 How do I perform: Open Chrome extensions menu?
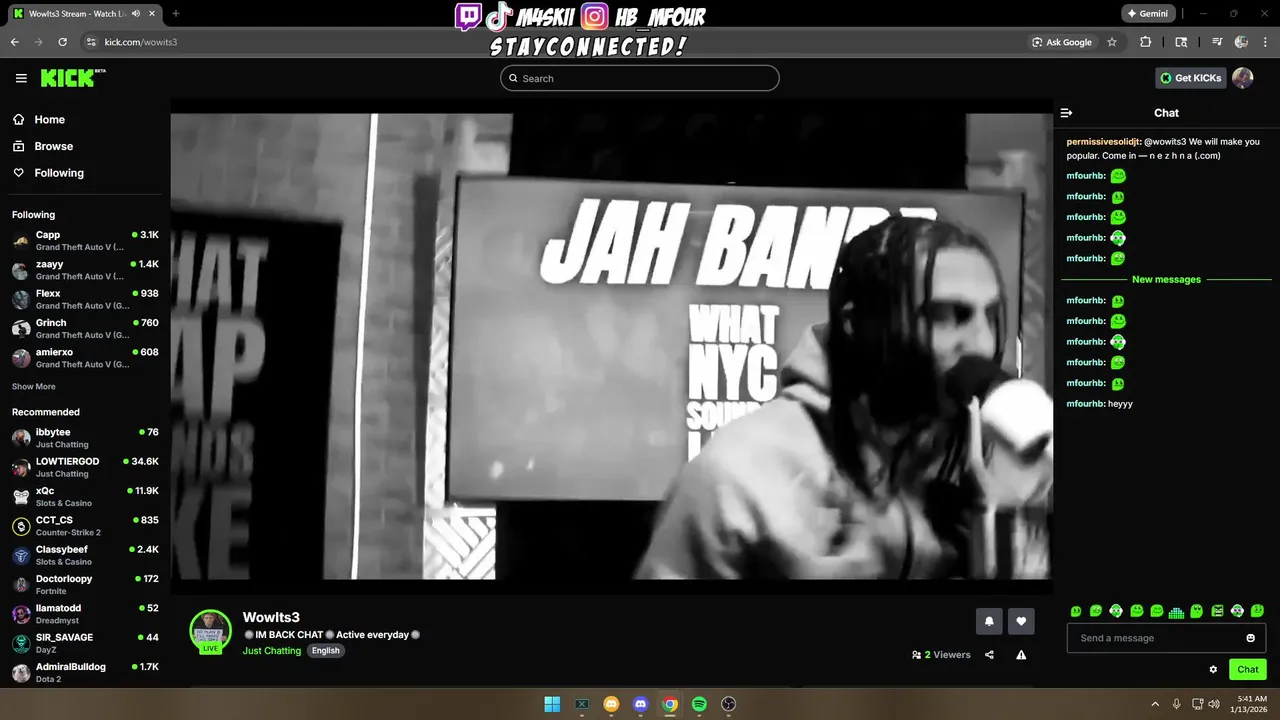[1146, 42]
